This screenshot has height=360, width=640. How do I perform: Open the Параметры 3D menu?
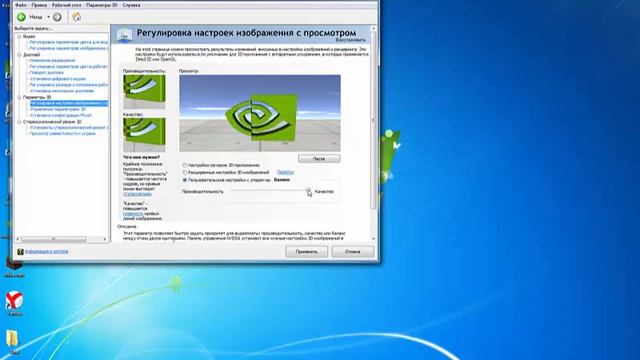(x=102, y=5)
